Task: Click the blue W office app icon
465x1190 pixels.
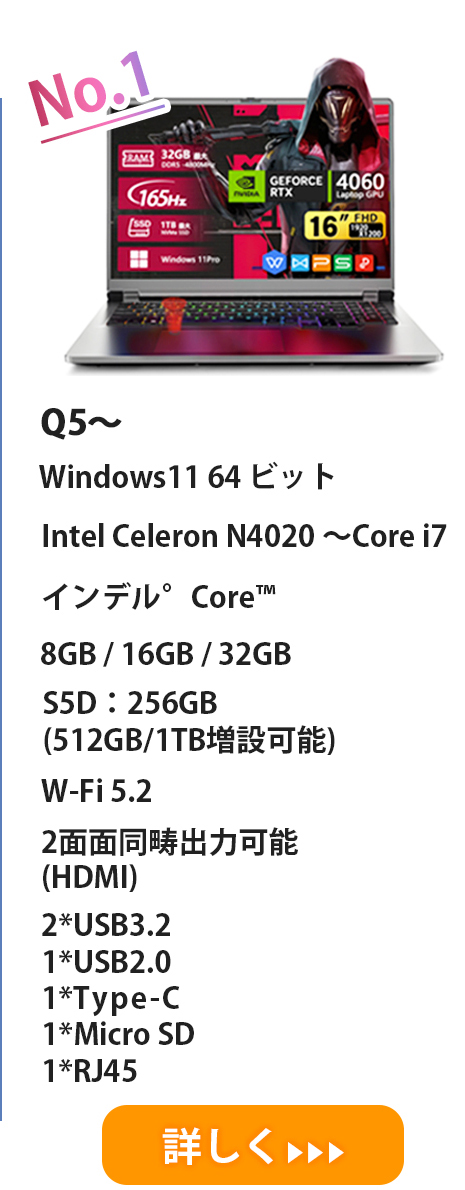Action: [x=273, y=263]
